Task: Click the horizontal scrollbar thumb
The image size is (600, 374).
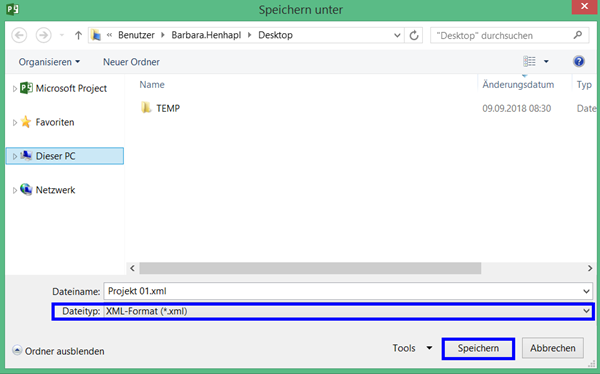Action: click(x=310, y=268)
